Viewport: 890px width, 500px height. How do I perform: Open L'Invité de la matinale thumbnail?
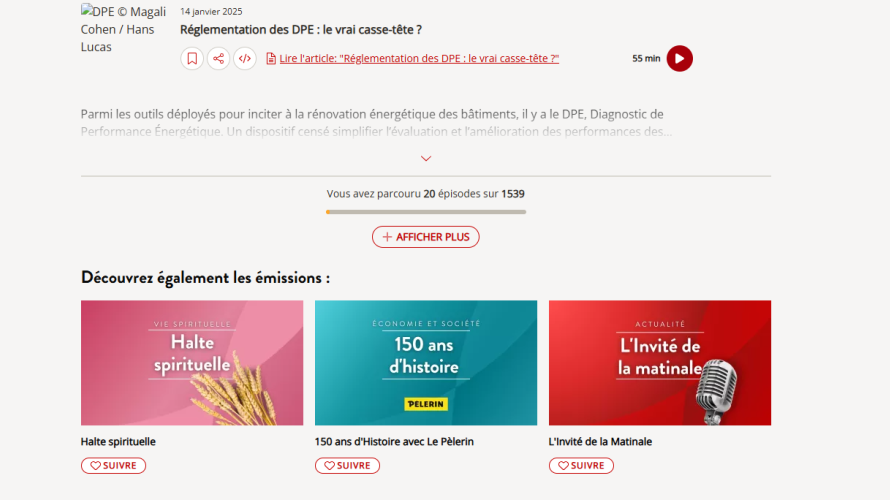660,363
